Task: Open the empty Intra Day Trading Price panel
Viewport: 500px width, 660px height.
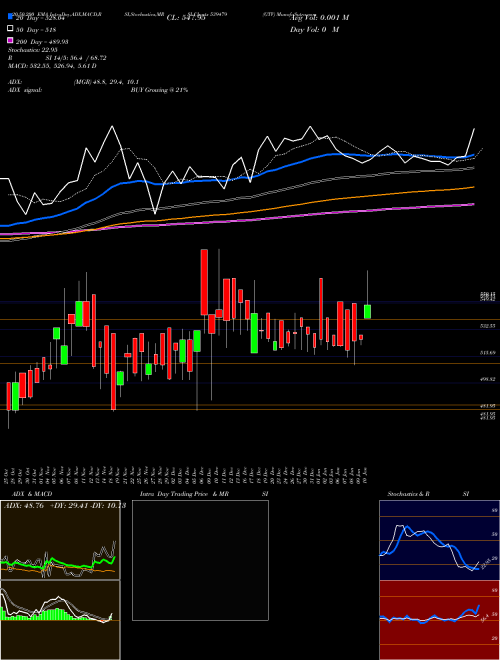Action: (200, 560)
